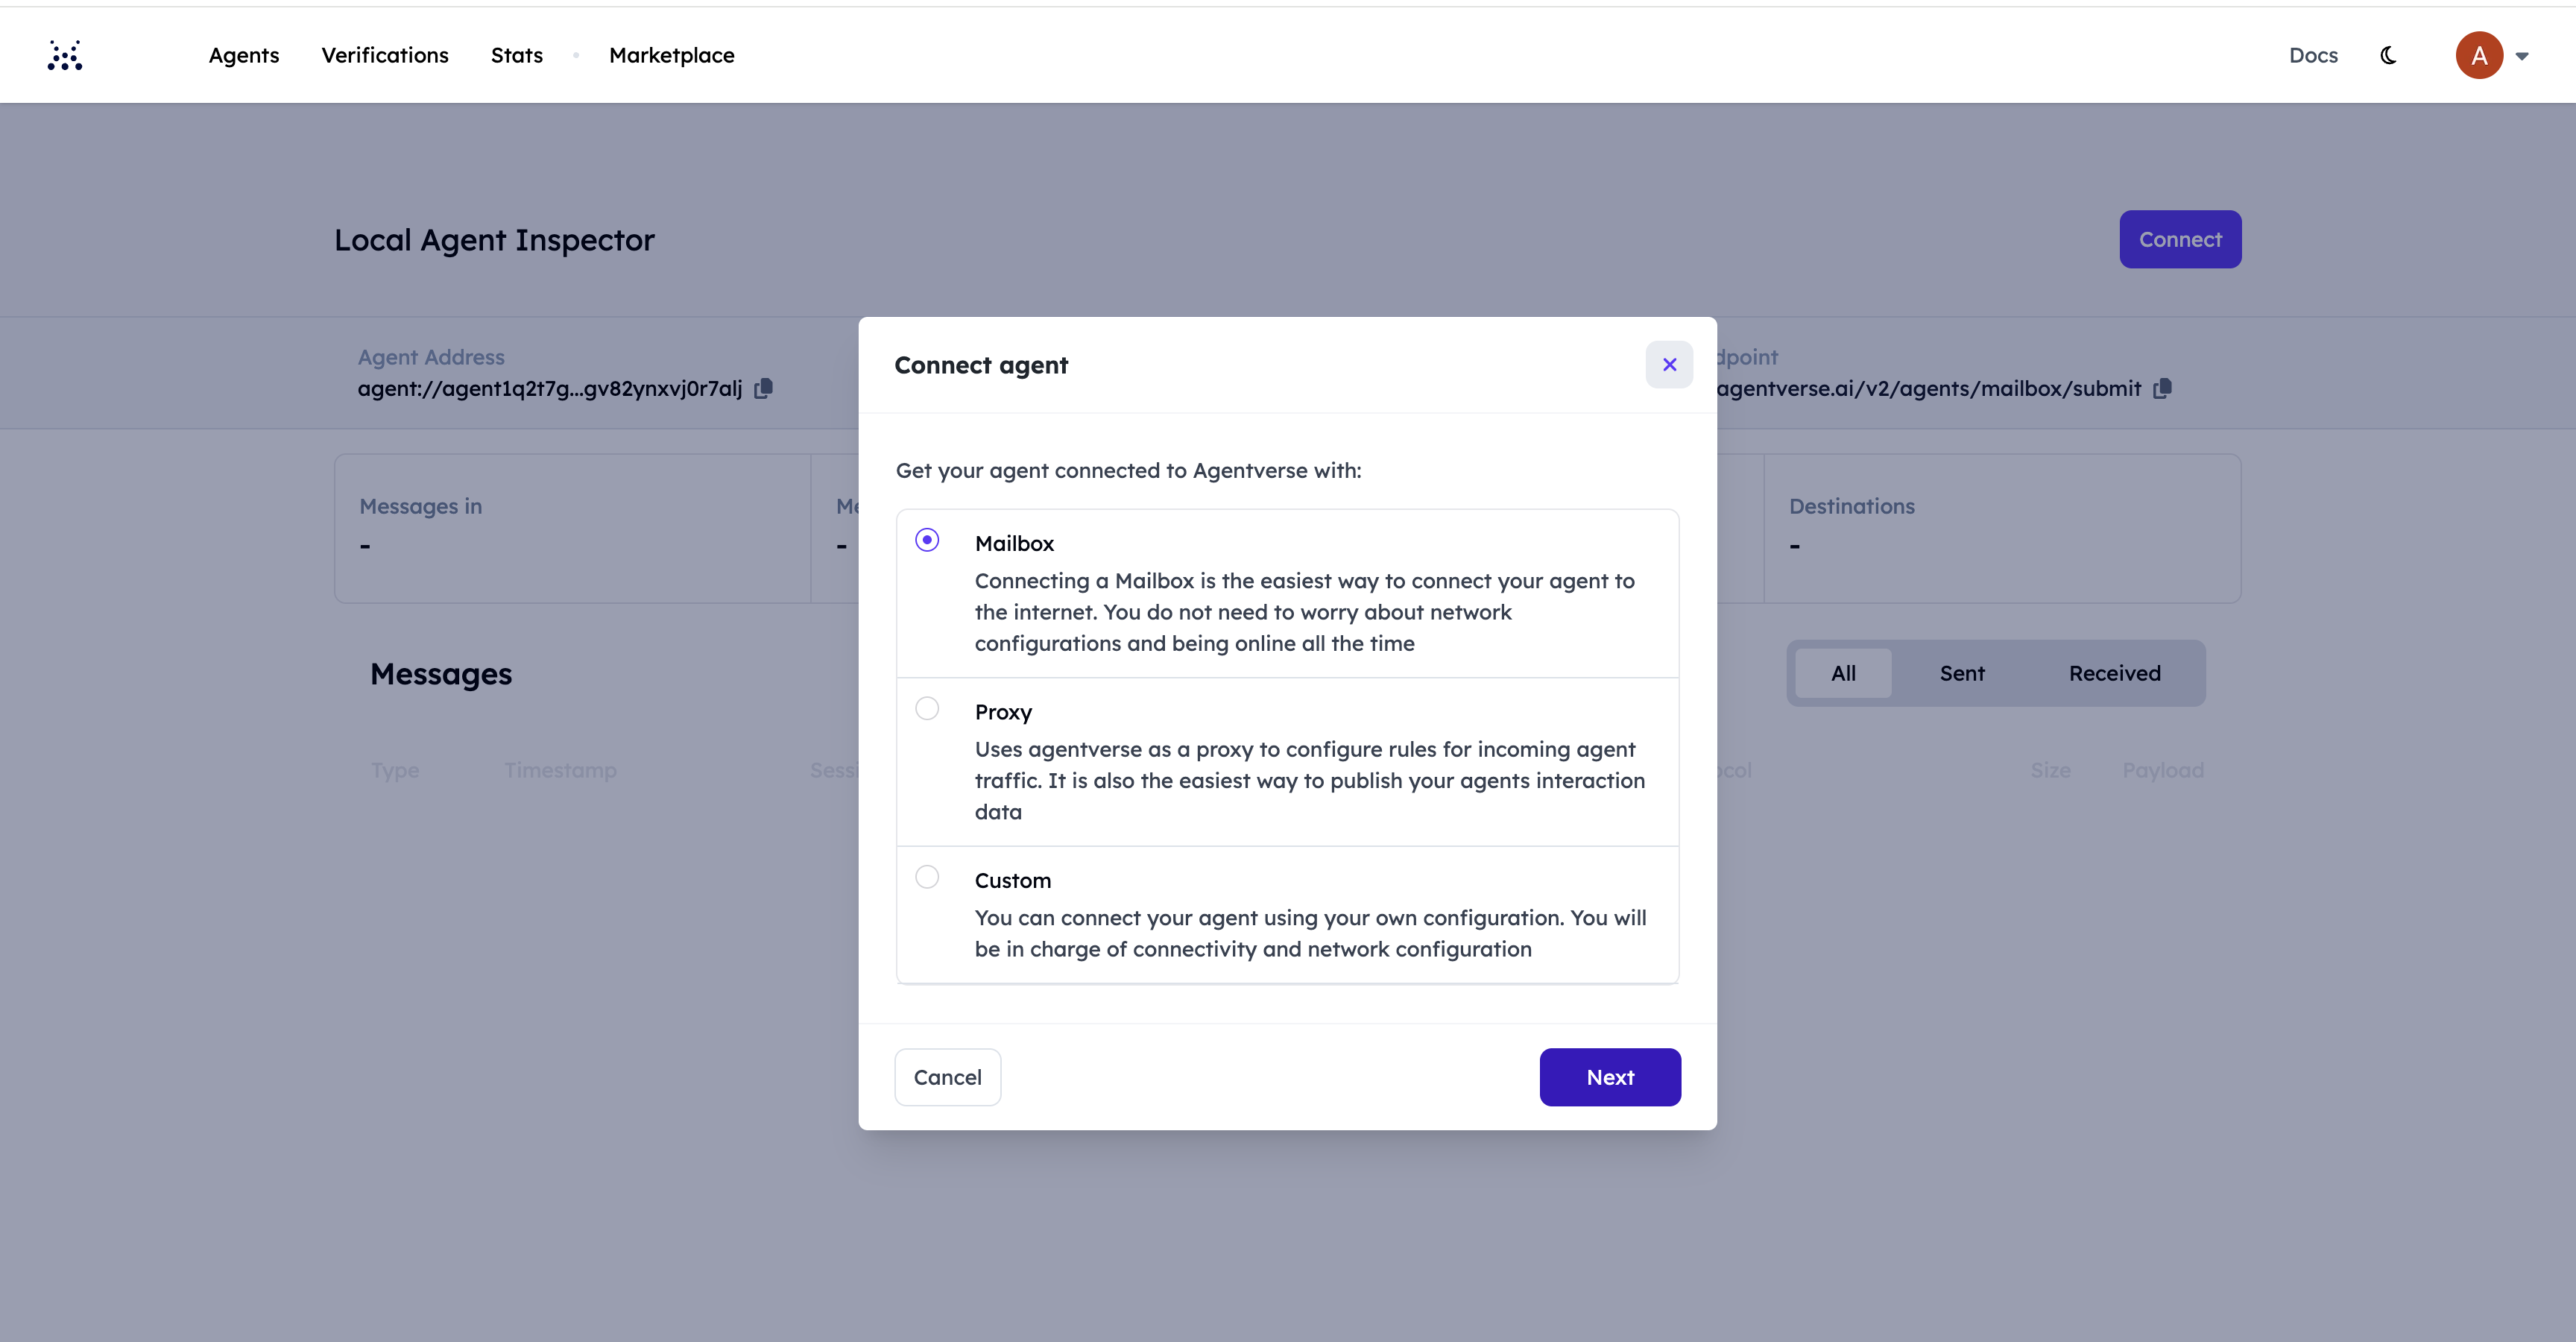Screen dimensions: 2576x1342
Task: Click the Next button
Action: (x=1609, y=1077)
